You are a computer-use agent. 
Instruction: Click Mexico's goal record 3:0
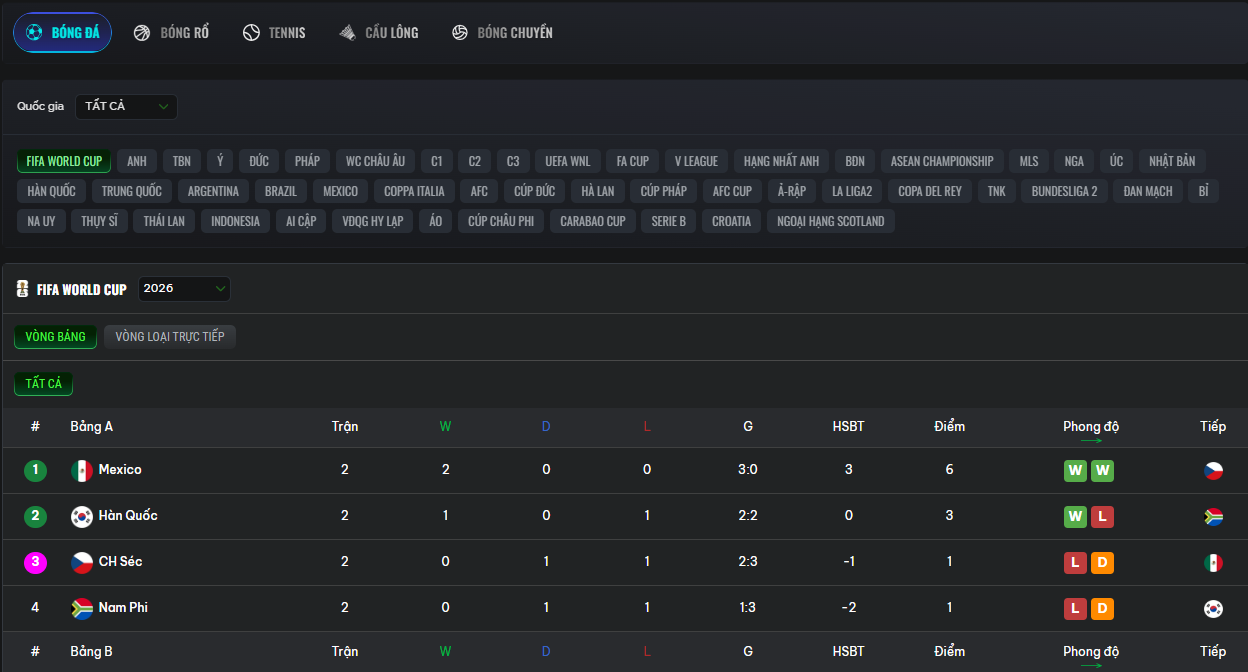click(x=748, y=470)
